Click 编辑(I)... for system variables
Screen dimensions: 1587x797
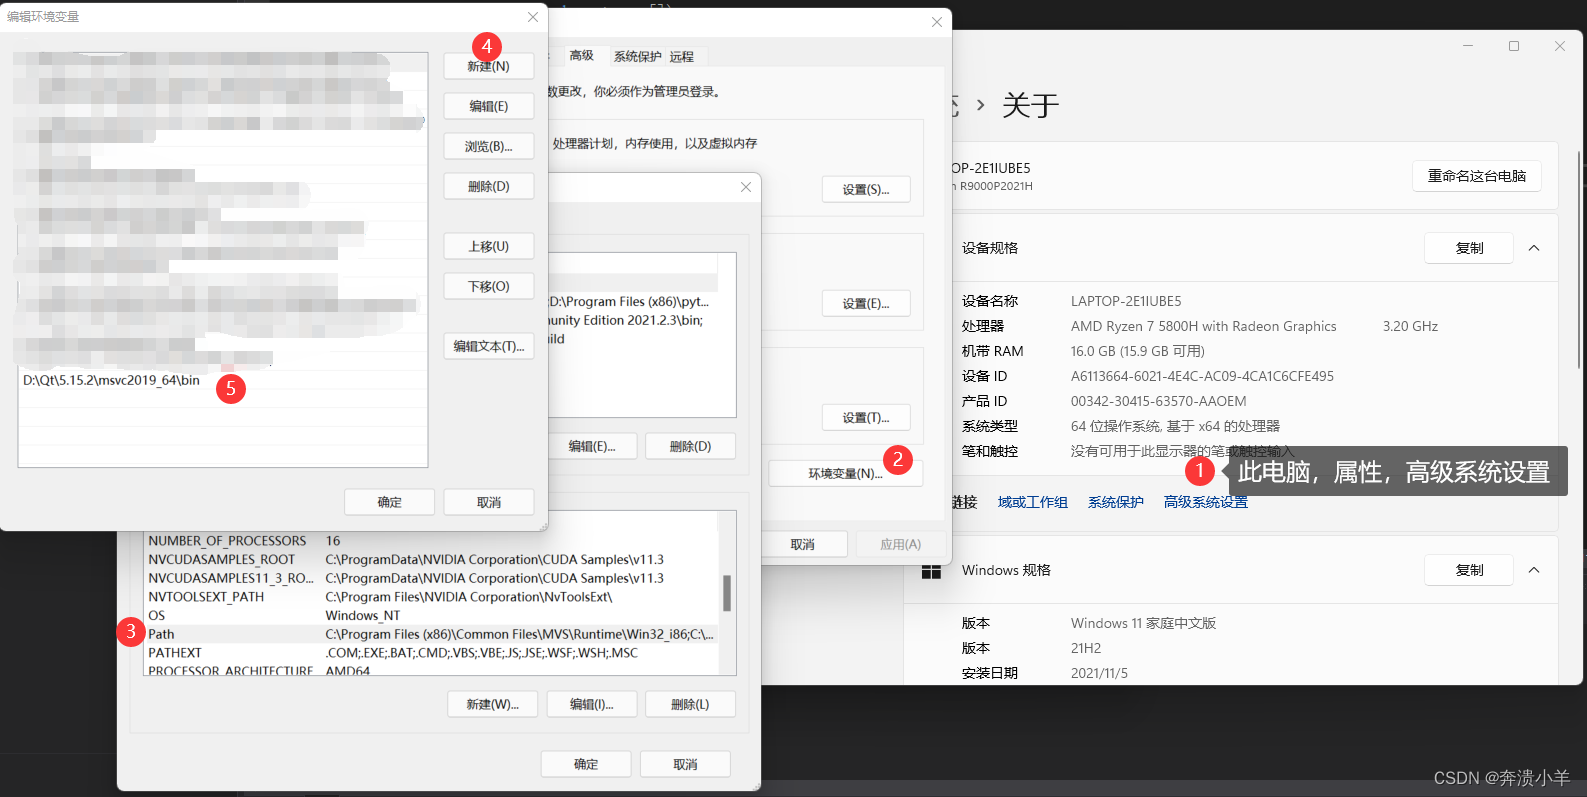click(x=591, y=704)
